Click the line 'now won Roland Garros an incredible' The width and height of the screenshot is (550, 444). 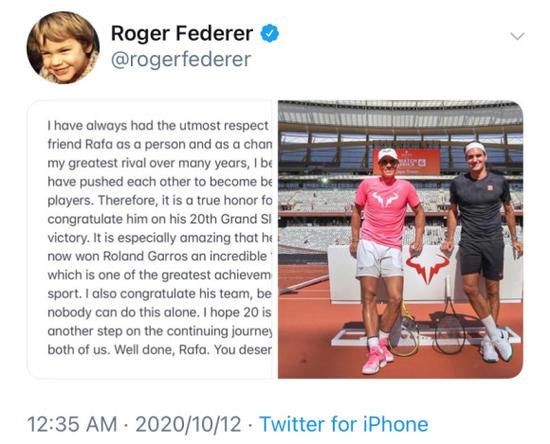coord(157,256)
